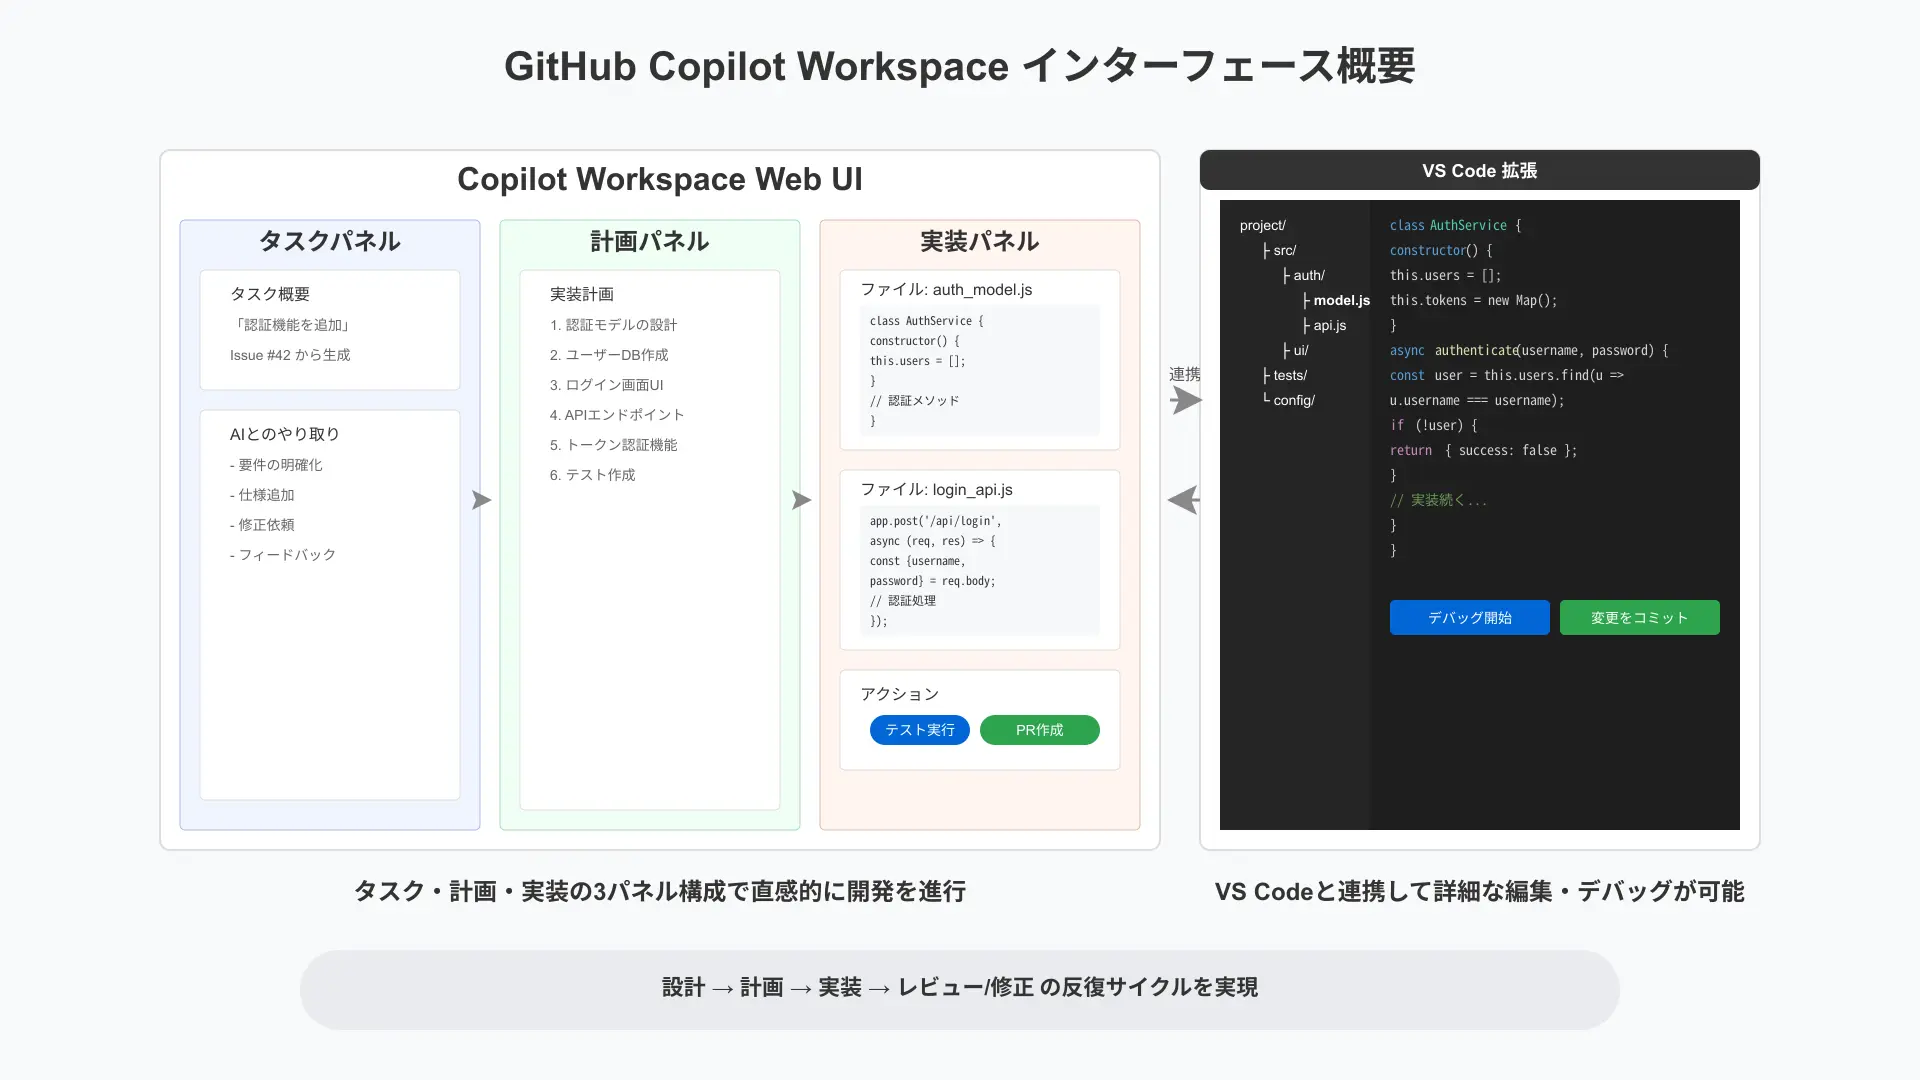Click the this.tokens = new Map(); line
1920x1080 pixels.
pos(1473,300)
